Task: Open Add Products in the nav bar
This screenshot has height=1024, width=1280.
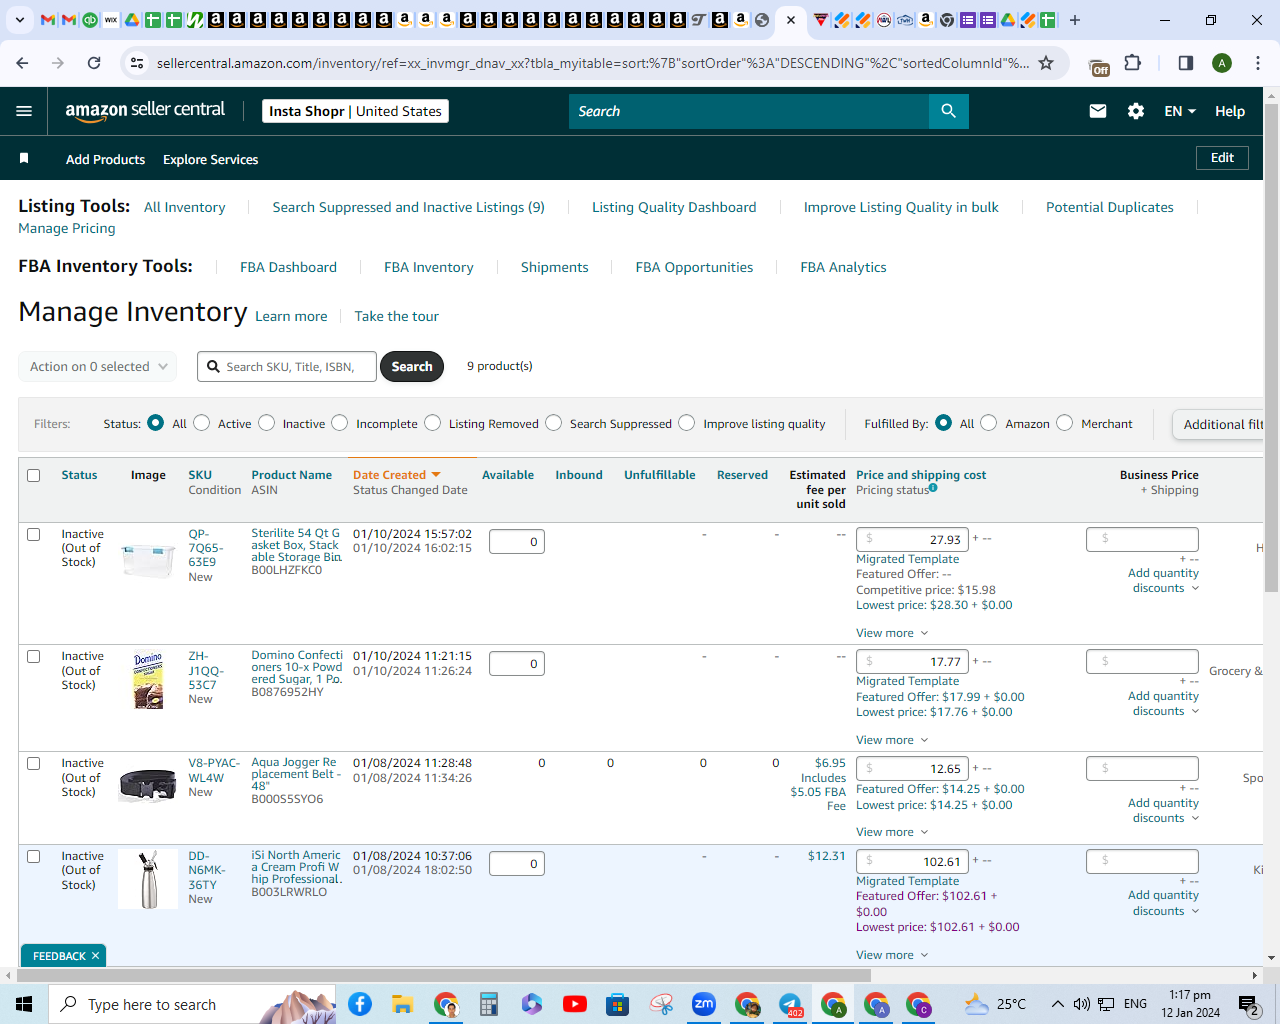Action: click(105, 159)
